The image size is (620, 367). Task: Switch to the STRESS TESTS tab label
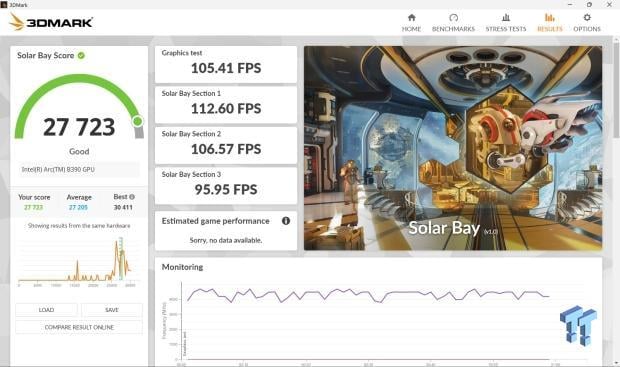(x=506, y=29)
